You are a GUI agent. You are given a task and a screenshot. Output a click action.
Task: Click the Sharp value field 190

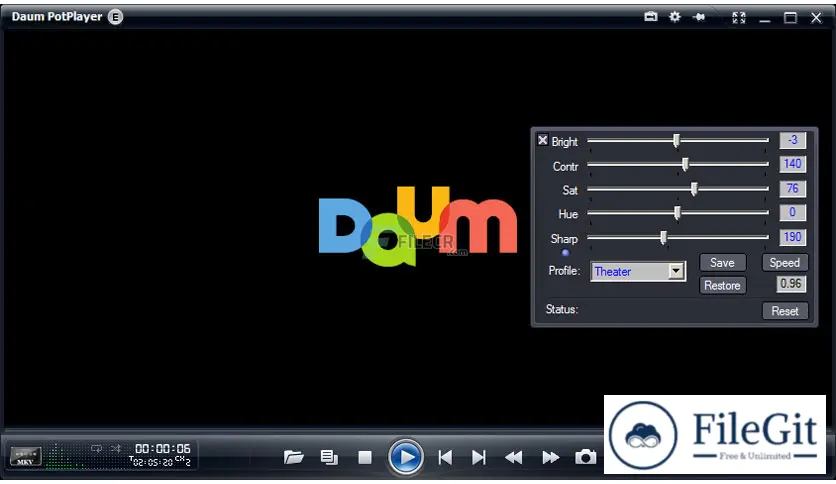[792, 237]
